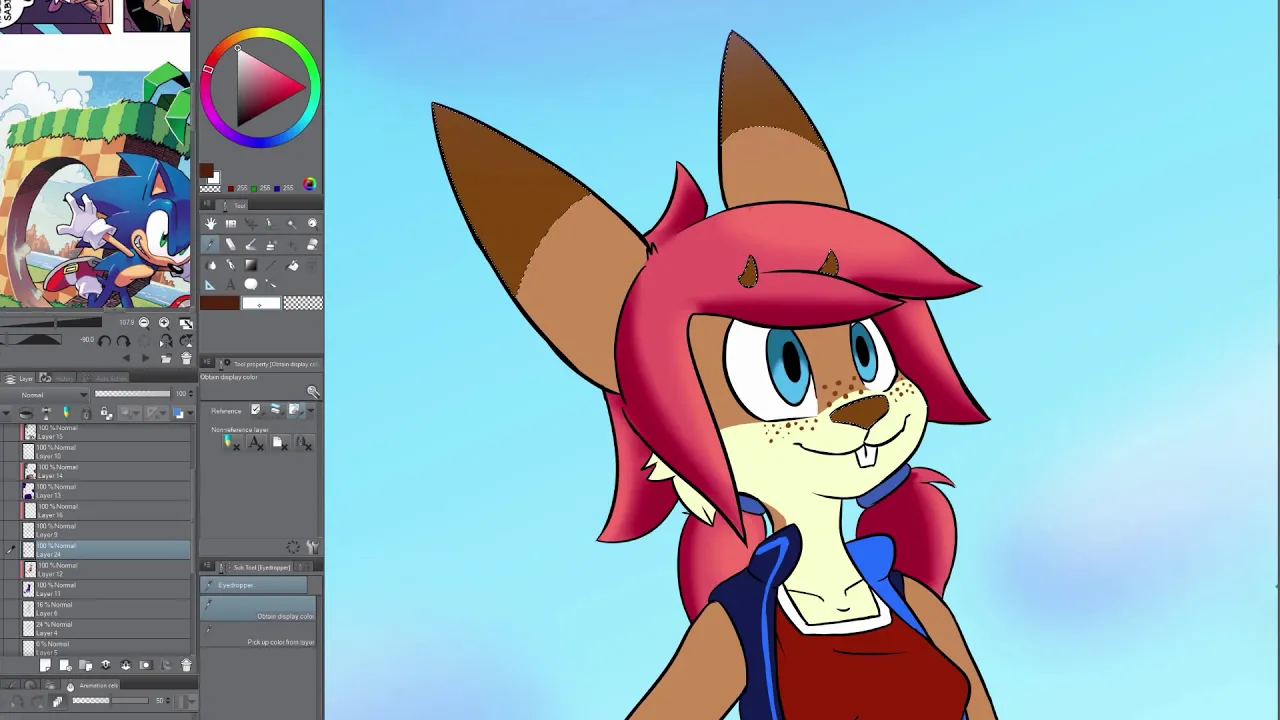Open the leftmost dropdown in layer icon row
This screenshot has height=720, width=1280.
(x=6, y=413)
